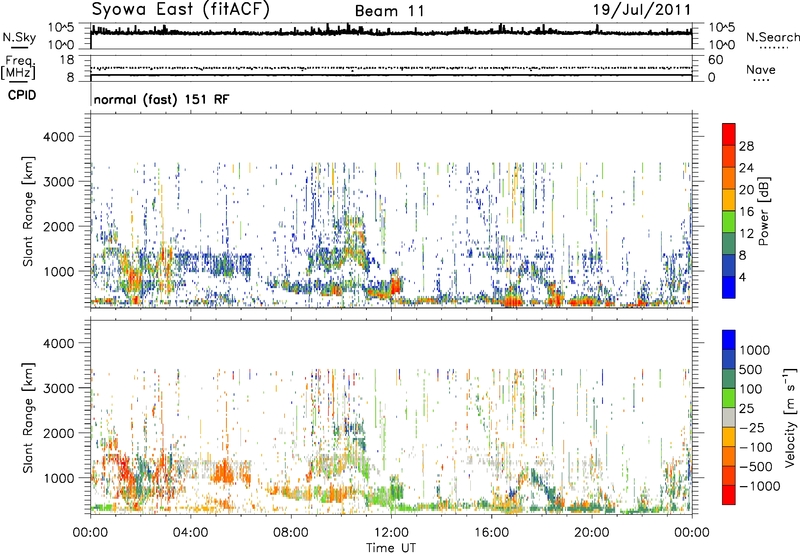Click the 'N.Sky' legend label

(x=19, y=37)
